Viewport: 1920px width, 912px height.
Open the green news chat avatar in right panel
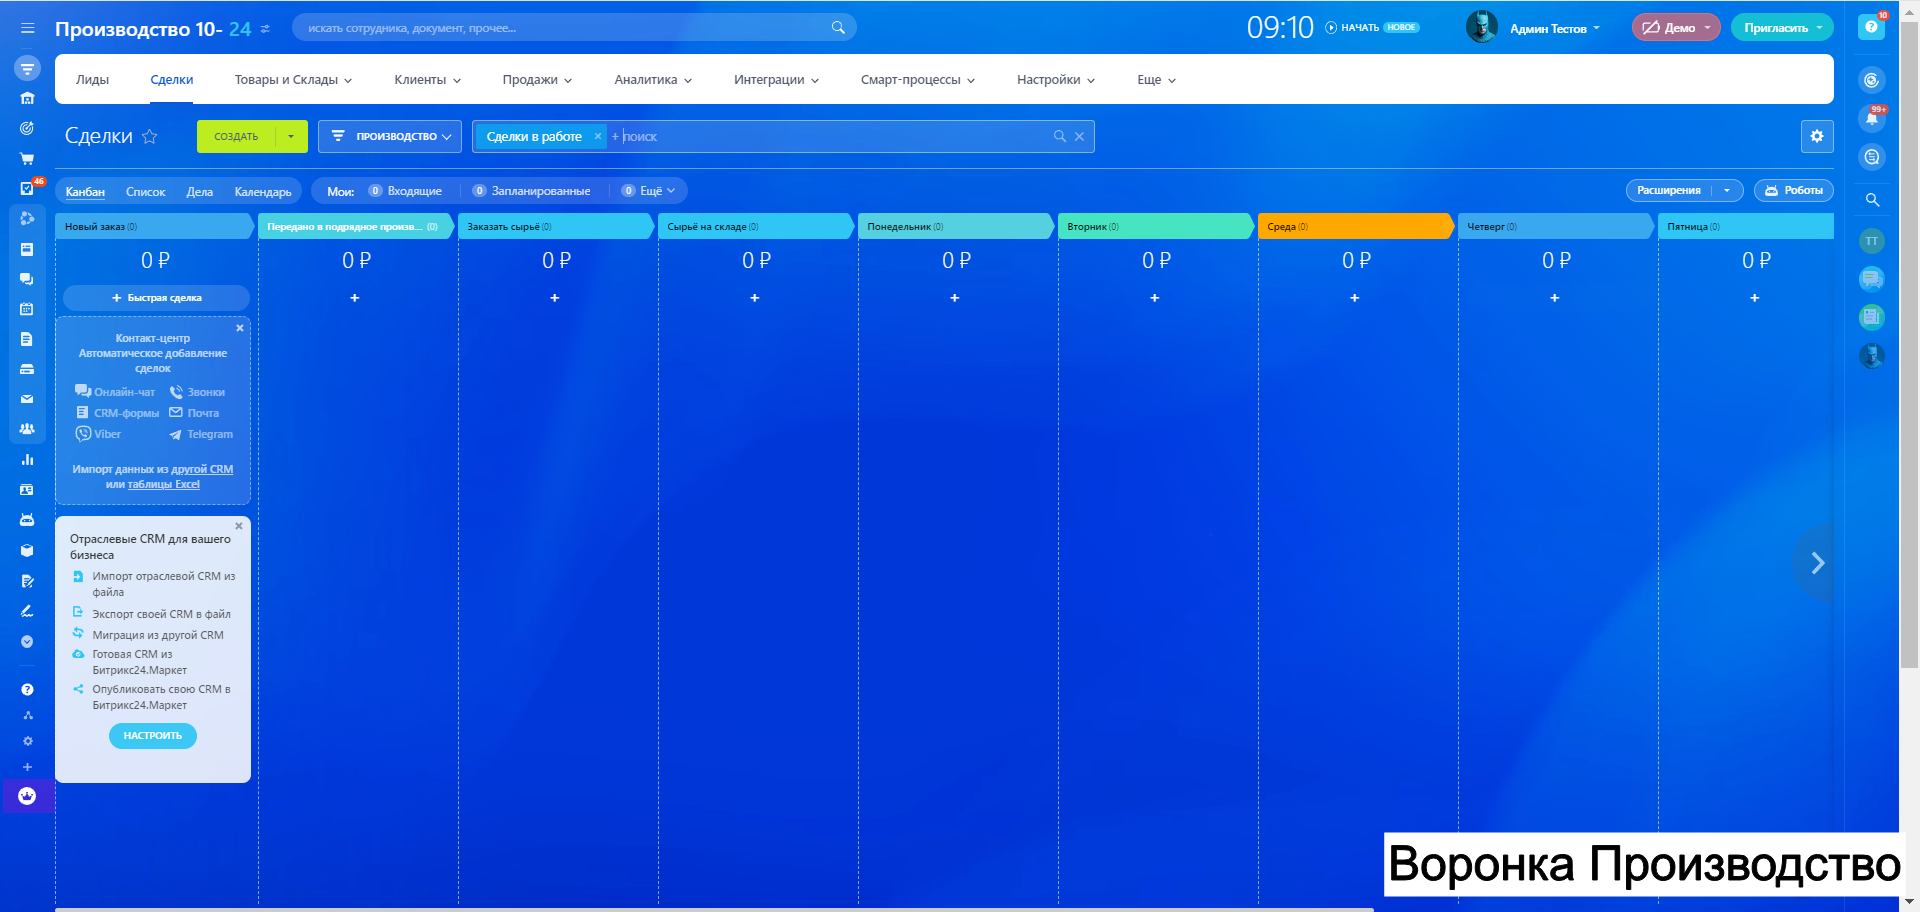tap(1872, 317)
